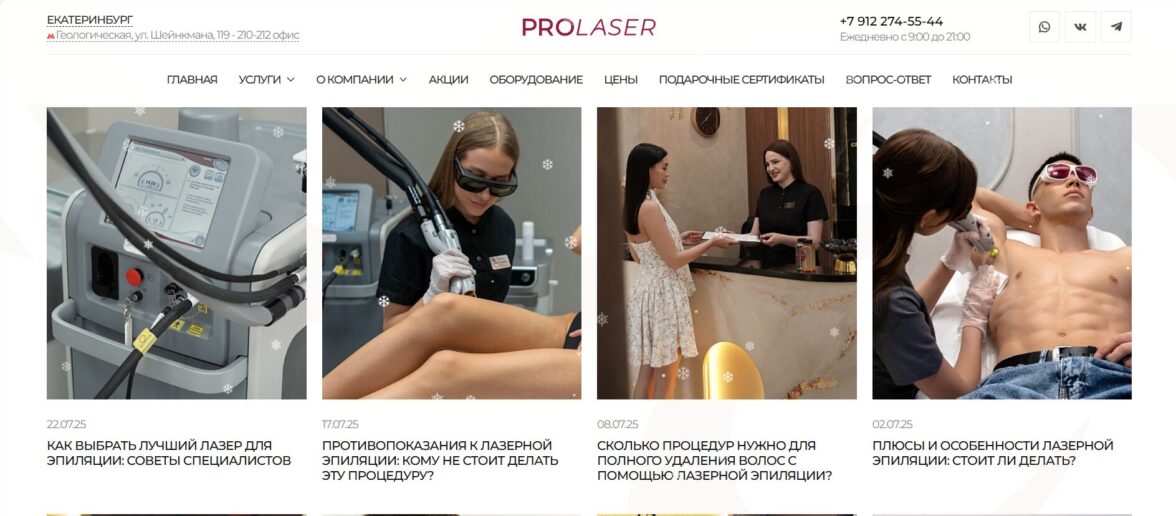Open the Telegram channel icon
Viewport: 1176px width, 516px height.
pyautogui.click(x=1116, y=27)
